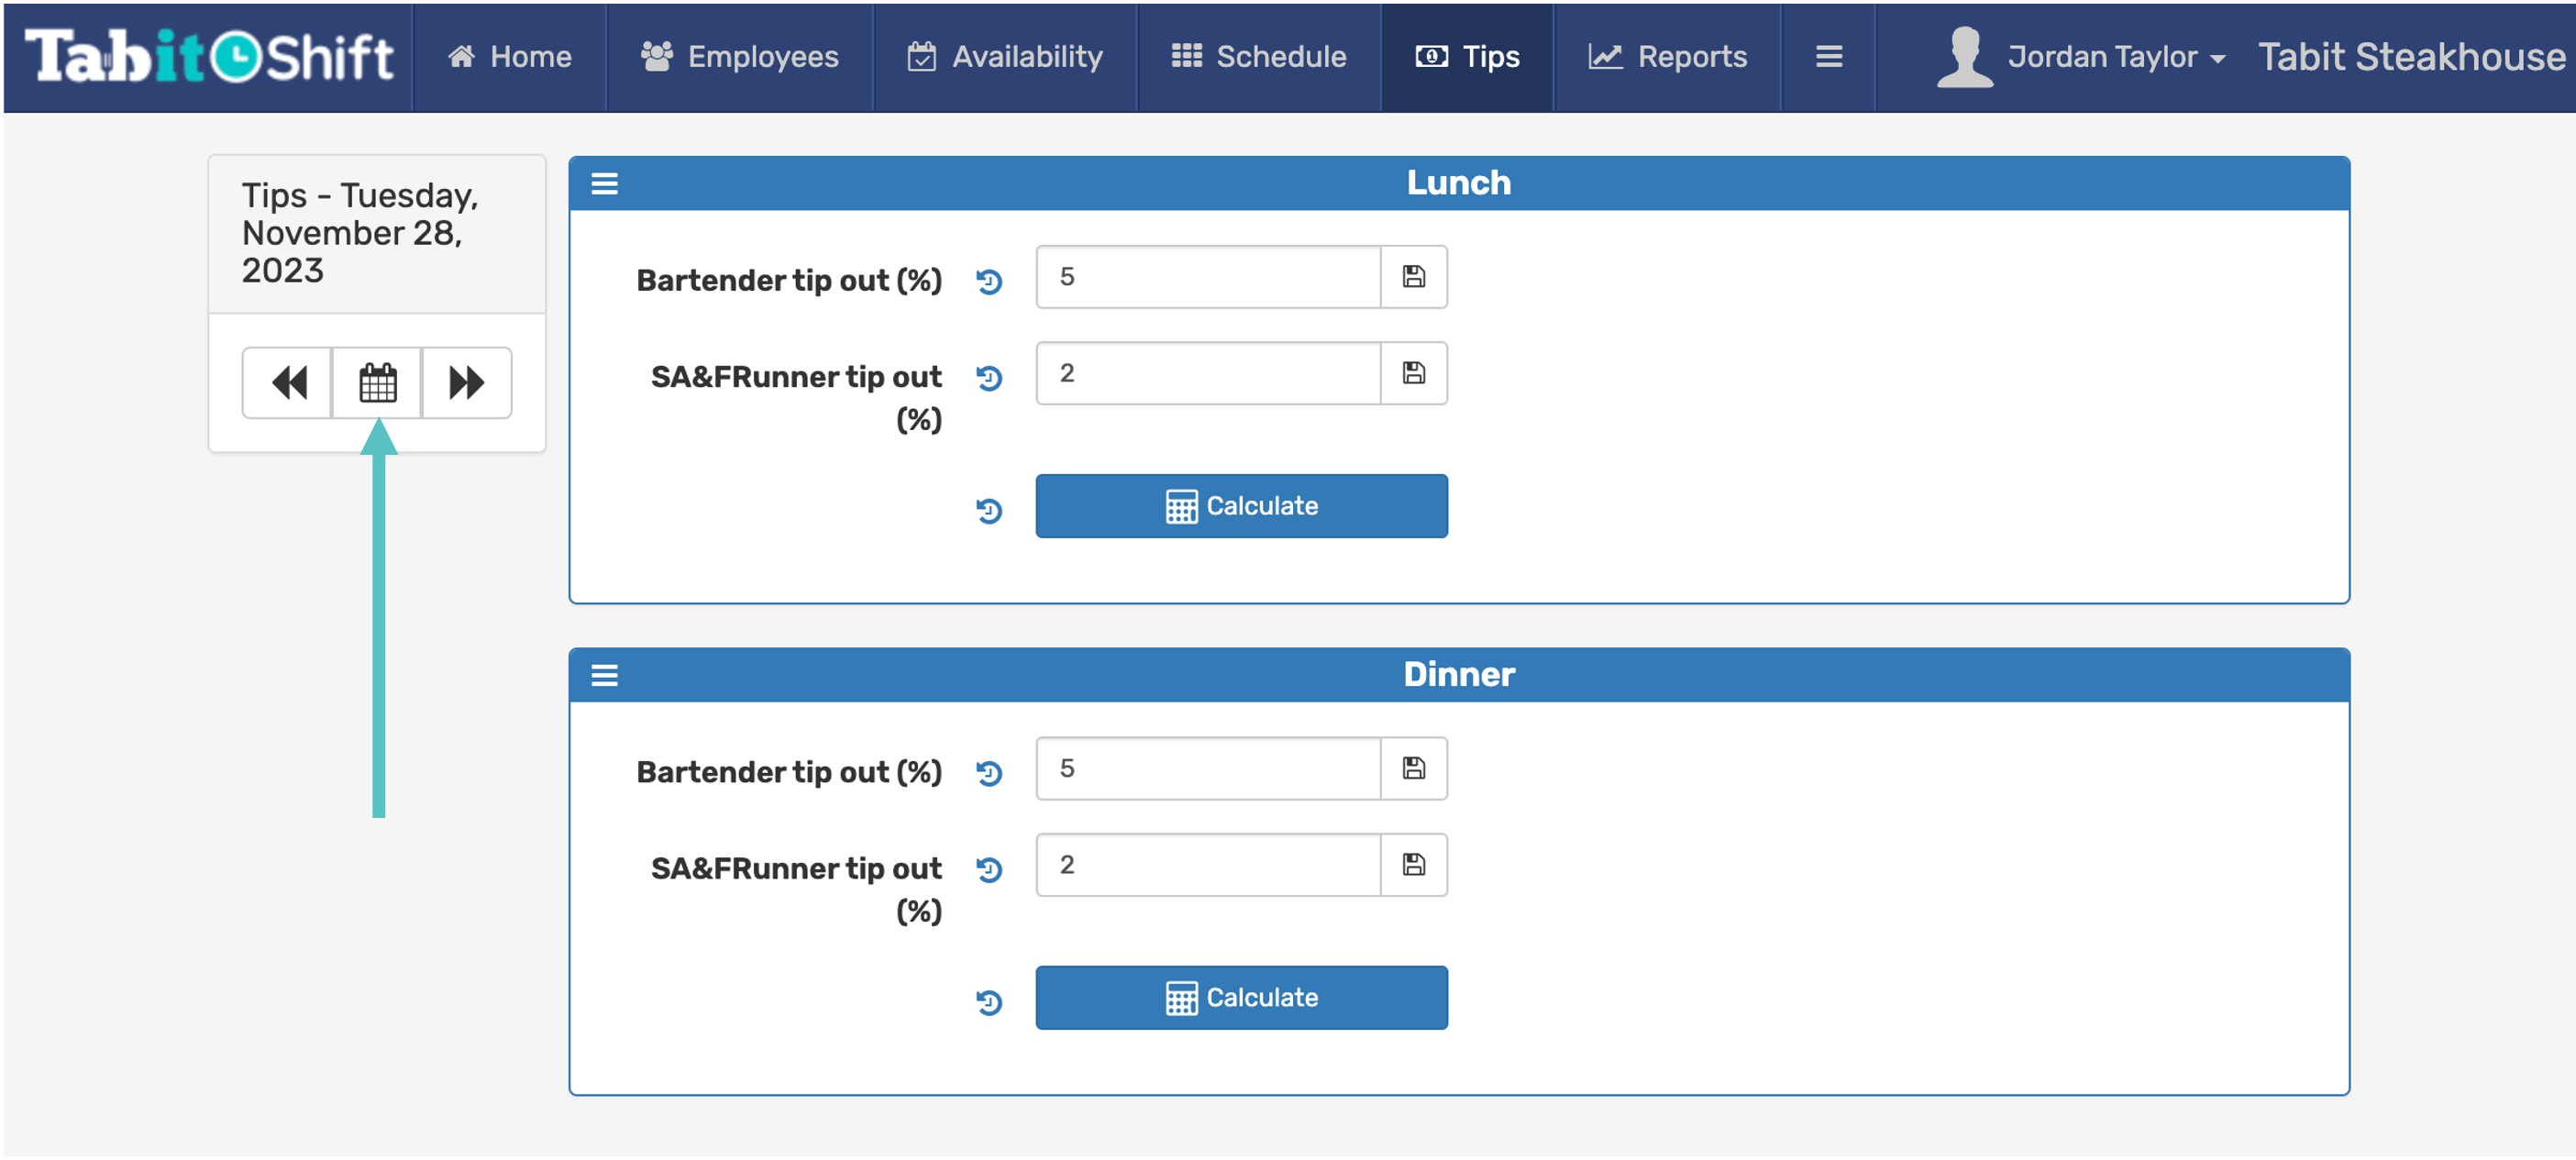Save the Lunch Bartender tip out value
This screenshot has height=1160, width=2576.
1413,277
